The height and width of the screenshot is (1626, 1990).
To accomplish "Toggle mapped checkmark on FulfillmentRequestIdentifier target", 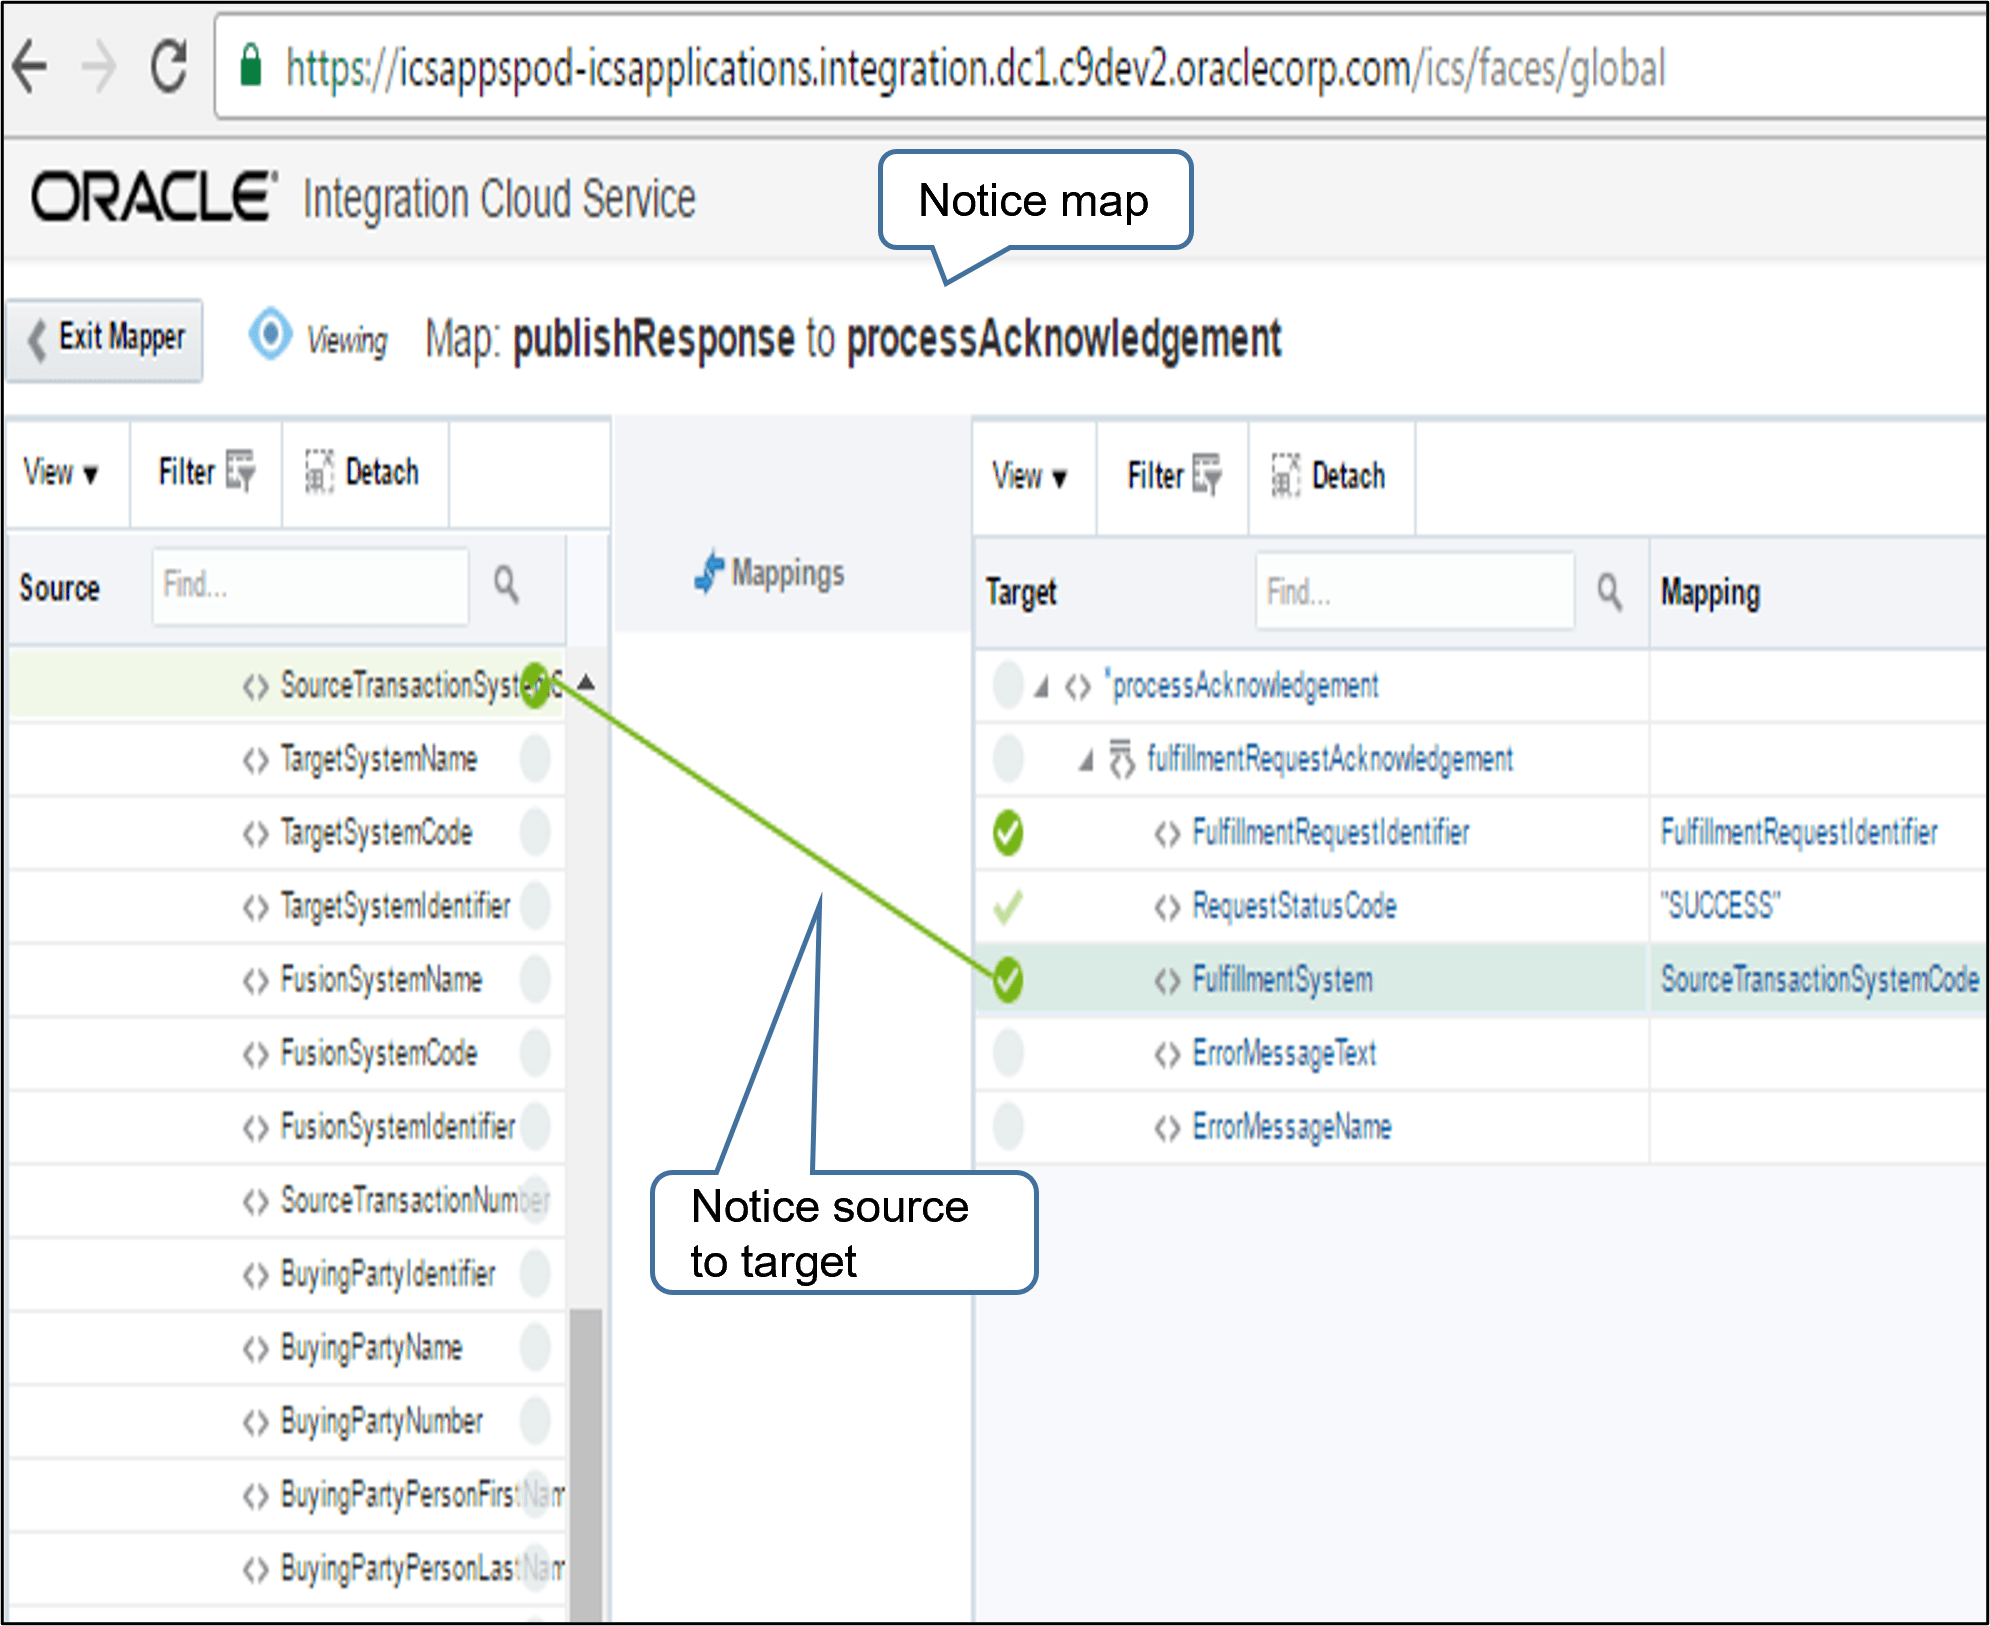I will click(1008, 832).
